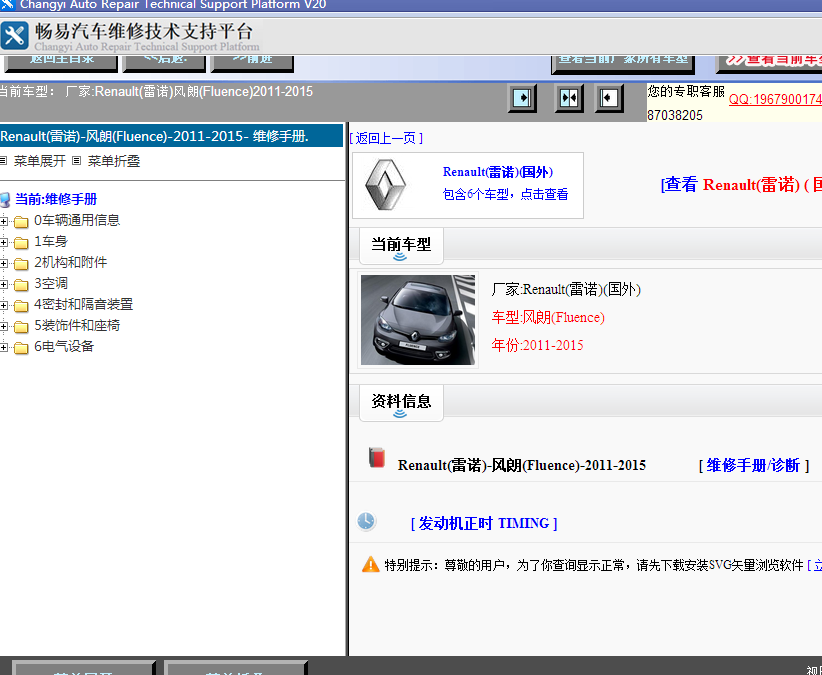Click the wrench app logo icon
Image resolution: width=822 pixels, height=675 pixels.
[x=14, y=36]
